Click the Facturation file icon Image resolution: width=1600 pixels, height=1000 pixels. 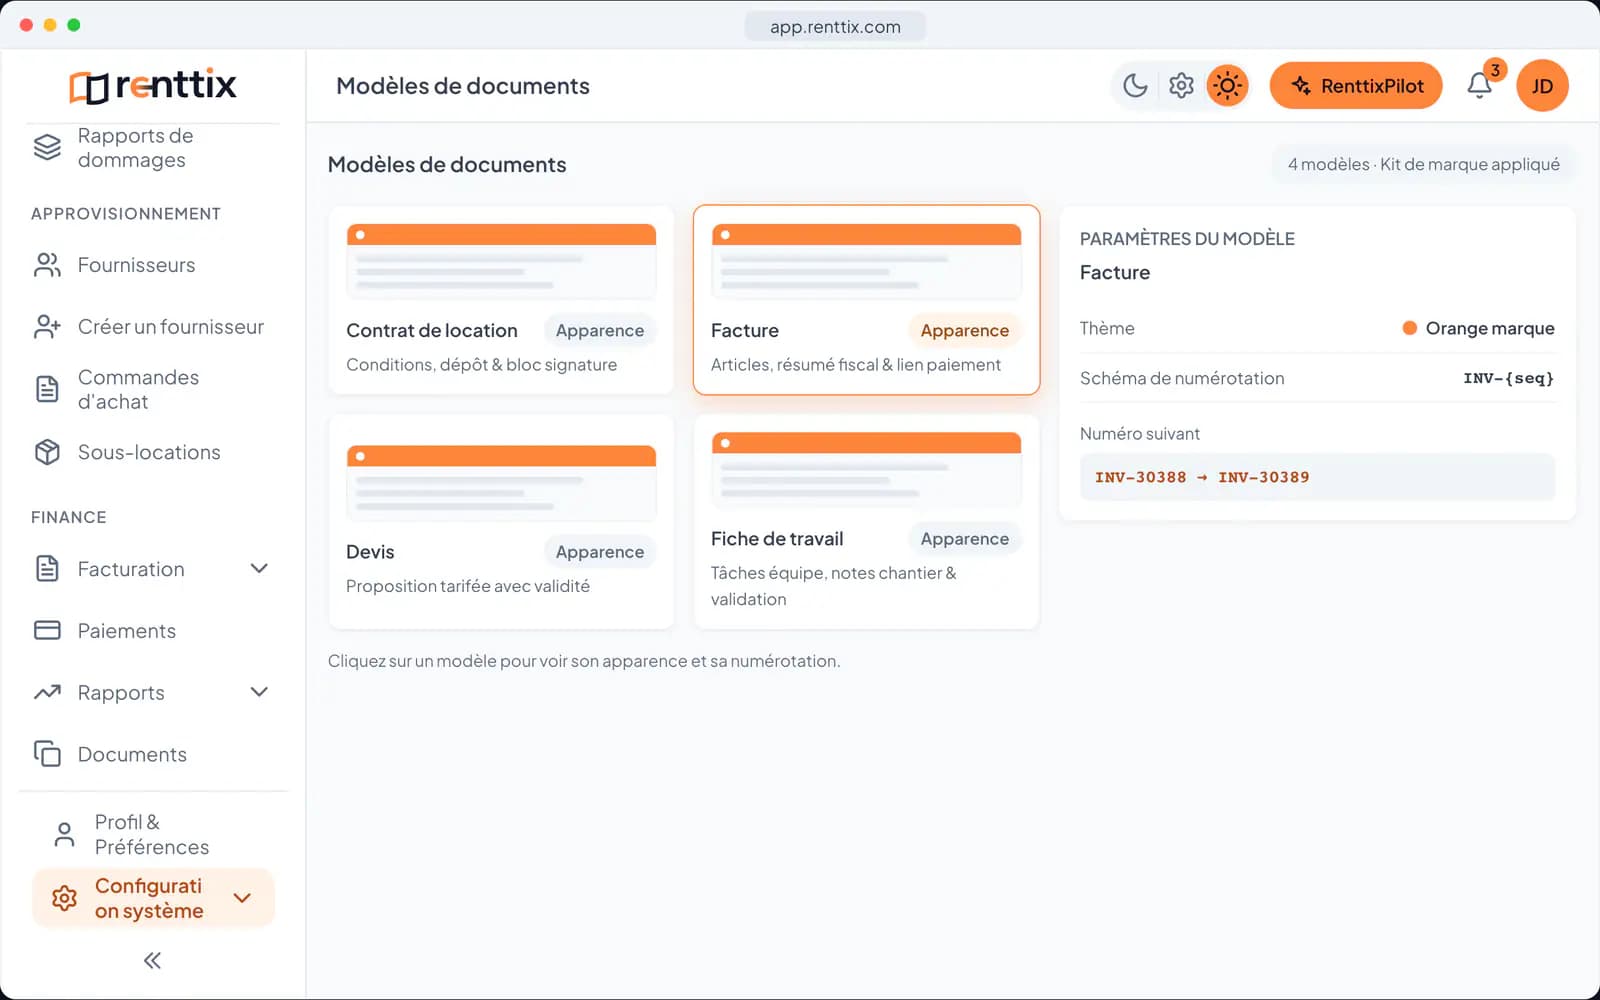pos(47,569)
